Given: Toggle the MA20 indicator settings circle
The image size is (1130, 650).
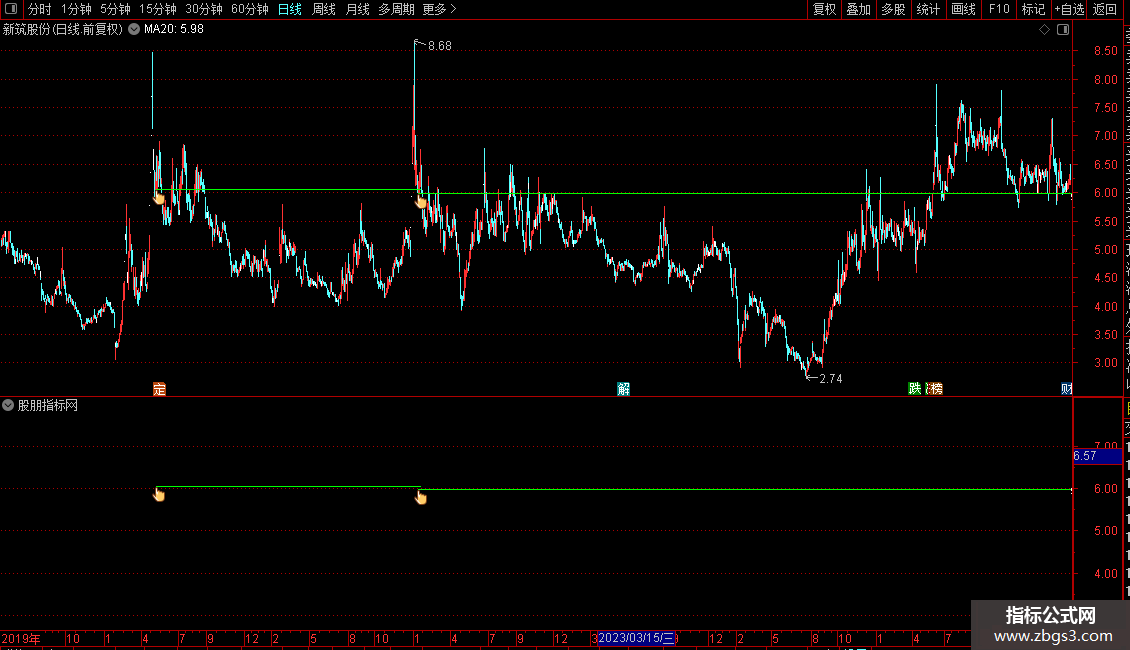Looking at the screenshot, I should [134, 30].
